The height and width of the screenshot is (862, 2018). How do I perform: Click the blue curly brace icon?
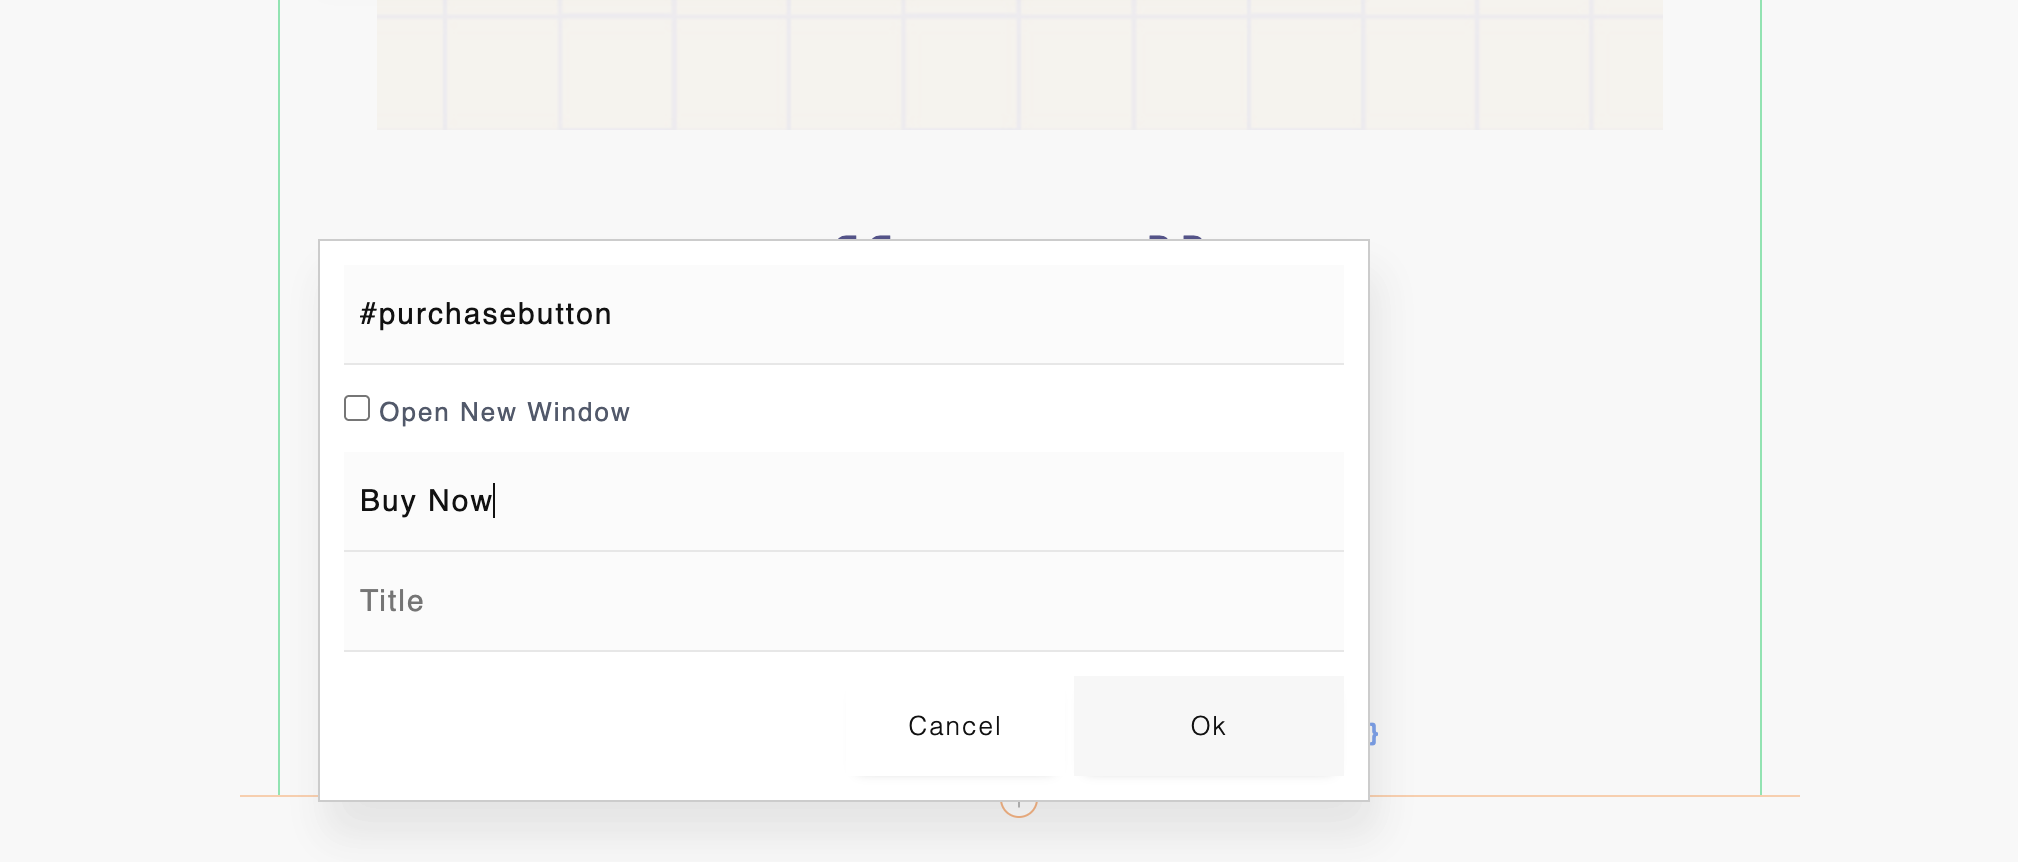[x=1374, y=734]
